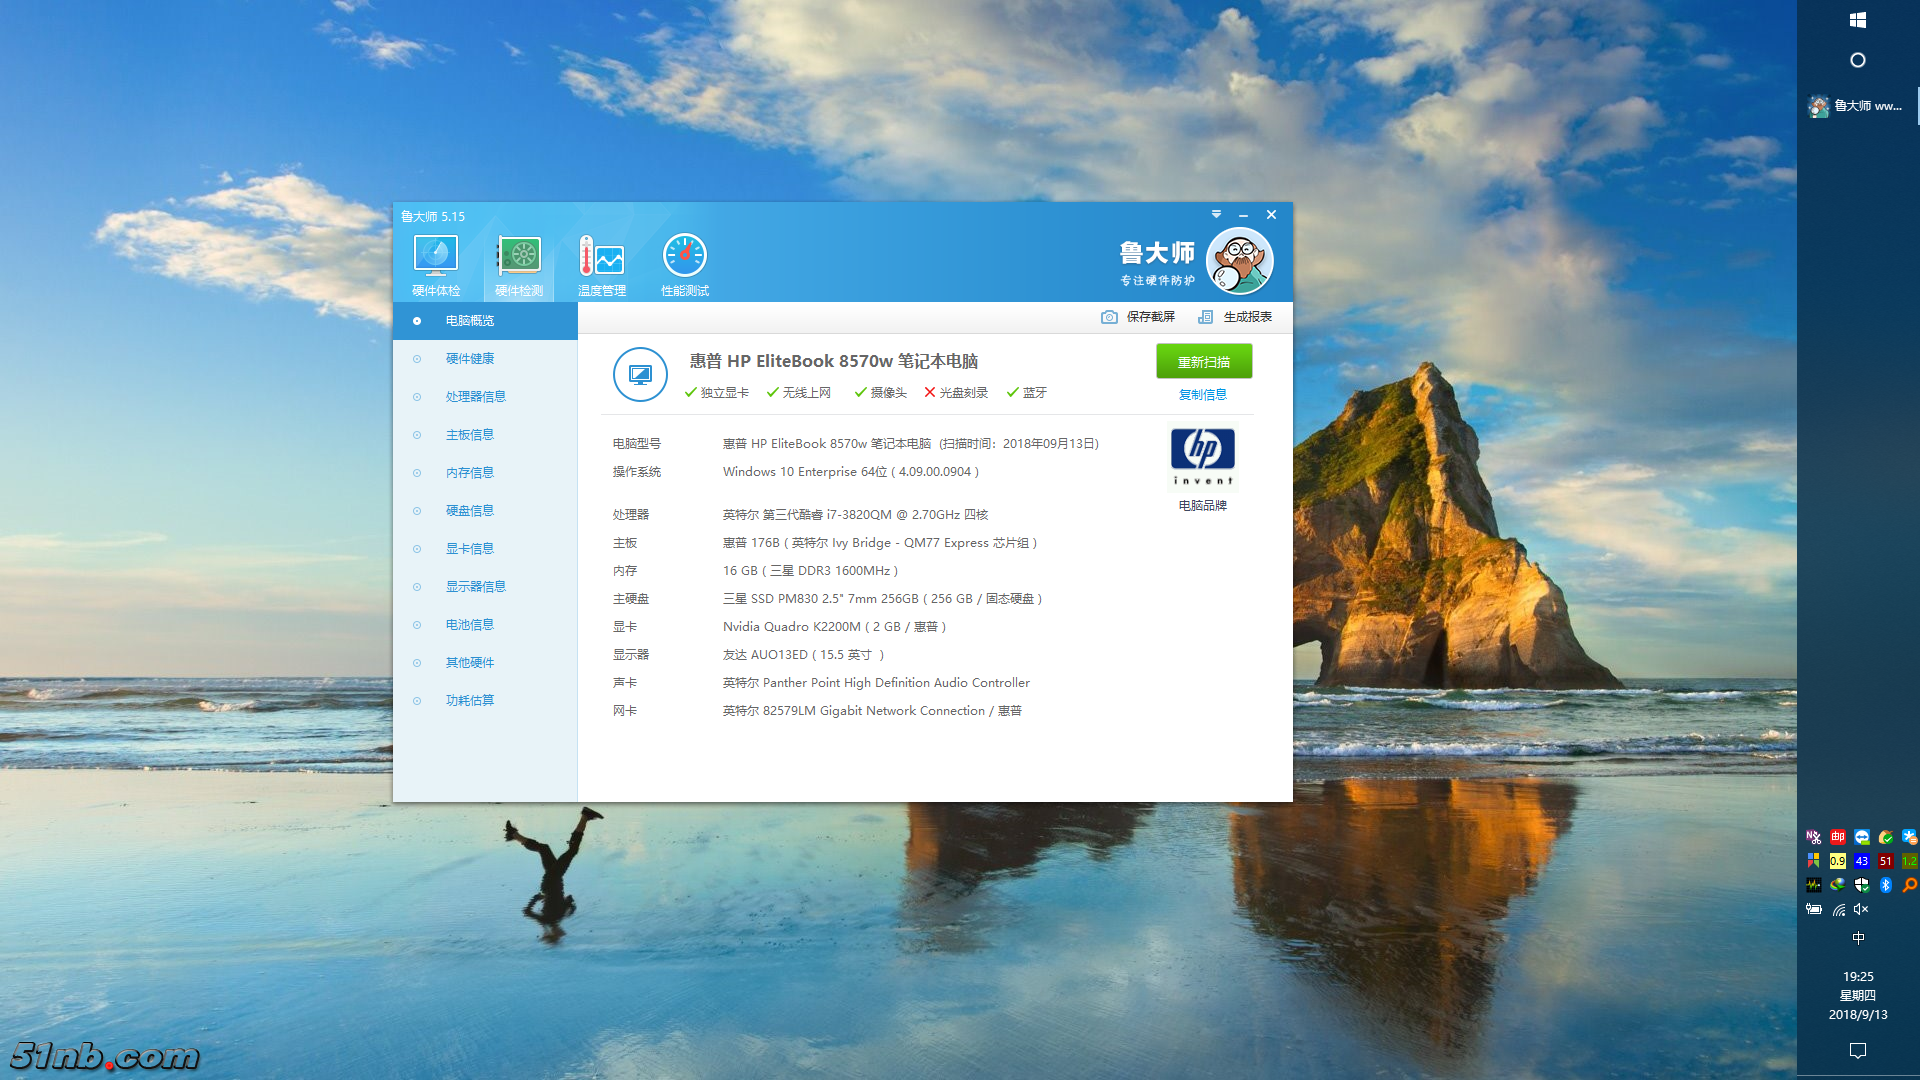Click the 蓝牙 feature label
This screenshot has width=1920, height=1080.
point(1035,393)
